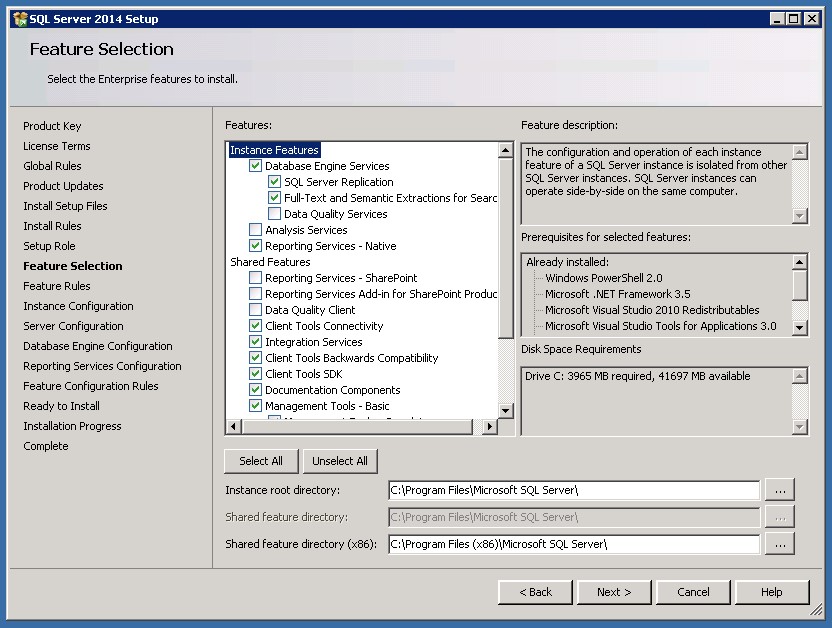Screen dimensions: 832x628
Task: Click the SQL Server Setup title bar icon
Action: coord(17,18)
